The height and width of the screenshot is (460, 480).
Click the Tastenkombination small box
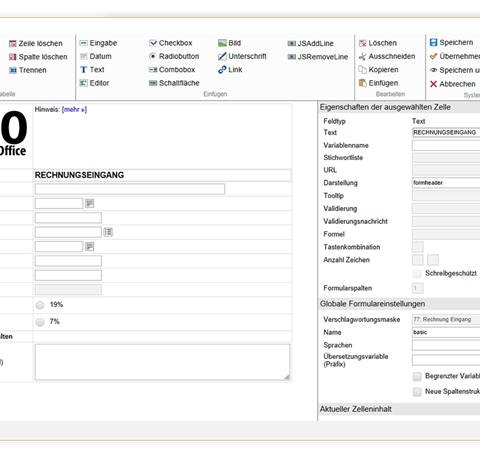[x=418, y=247]
